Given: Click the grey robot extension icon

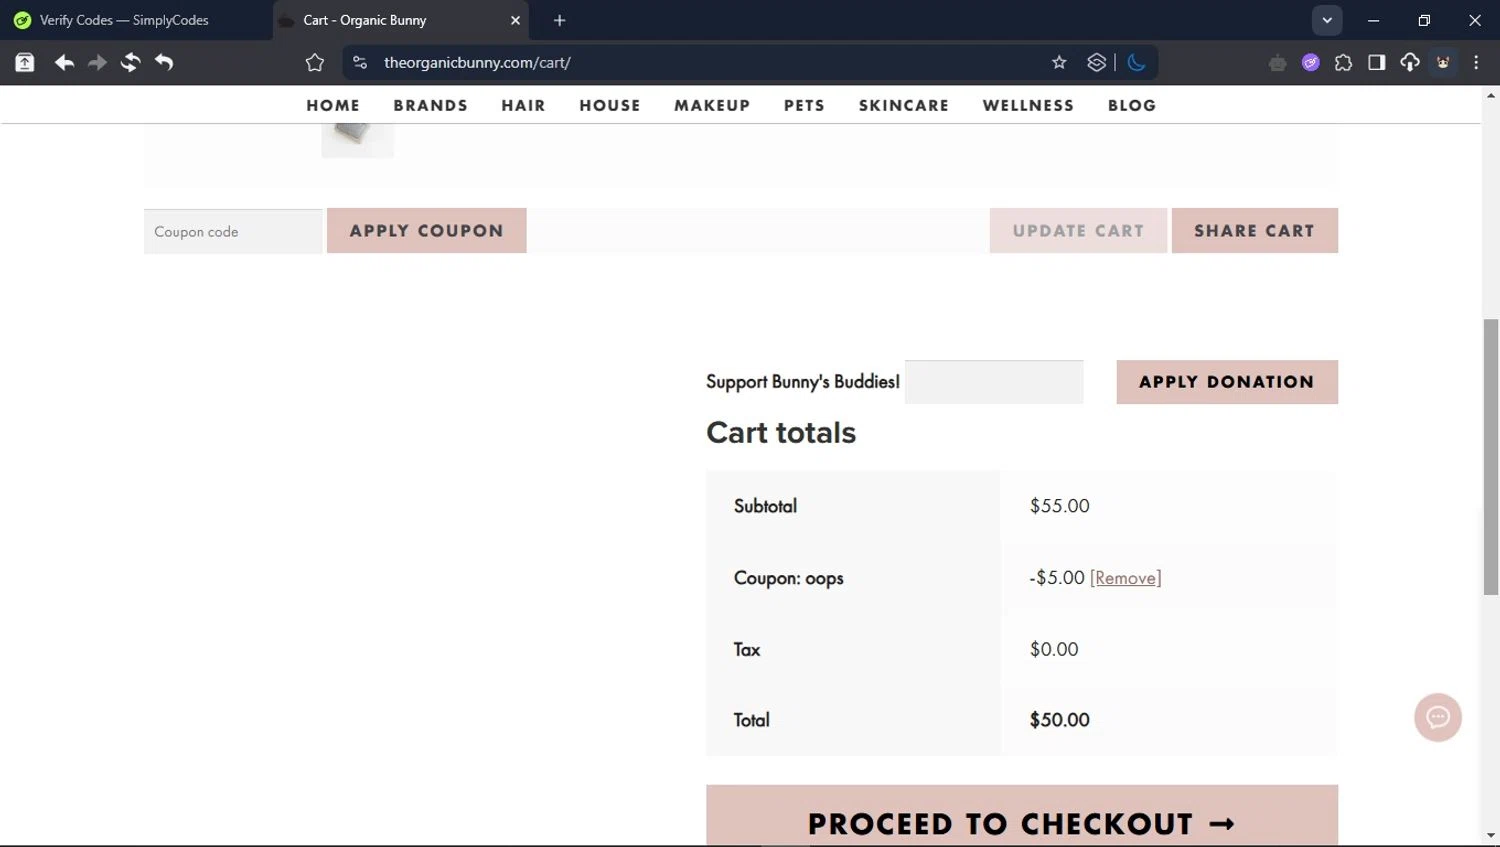Looking at the screenshot, I should point(1277,63).
